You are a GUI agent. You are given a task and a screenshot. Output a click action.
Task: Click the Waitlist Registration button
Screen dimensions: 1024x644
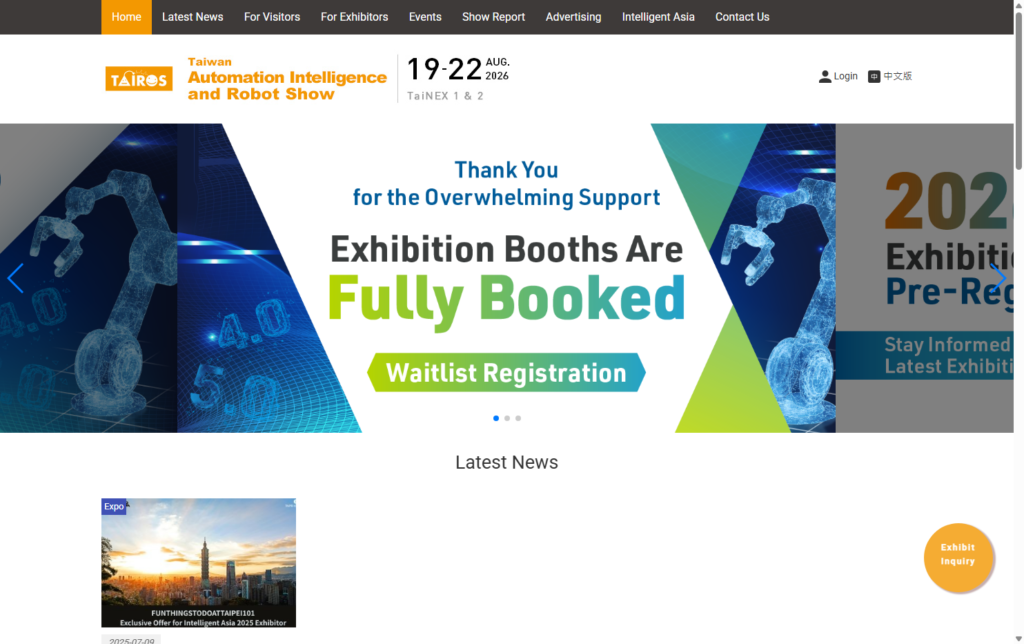tap(506, 373)
